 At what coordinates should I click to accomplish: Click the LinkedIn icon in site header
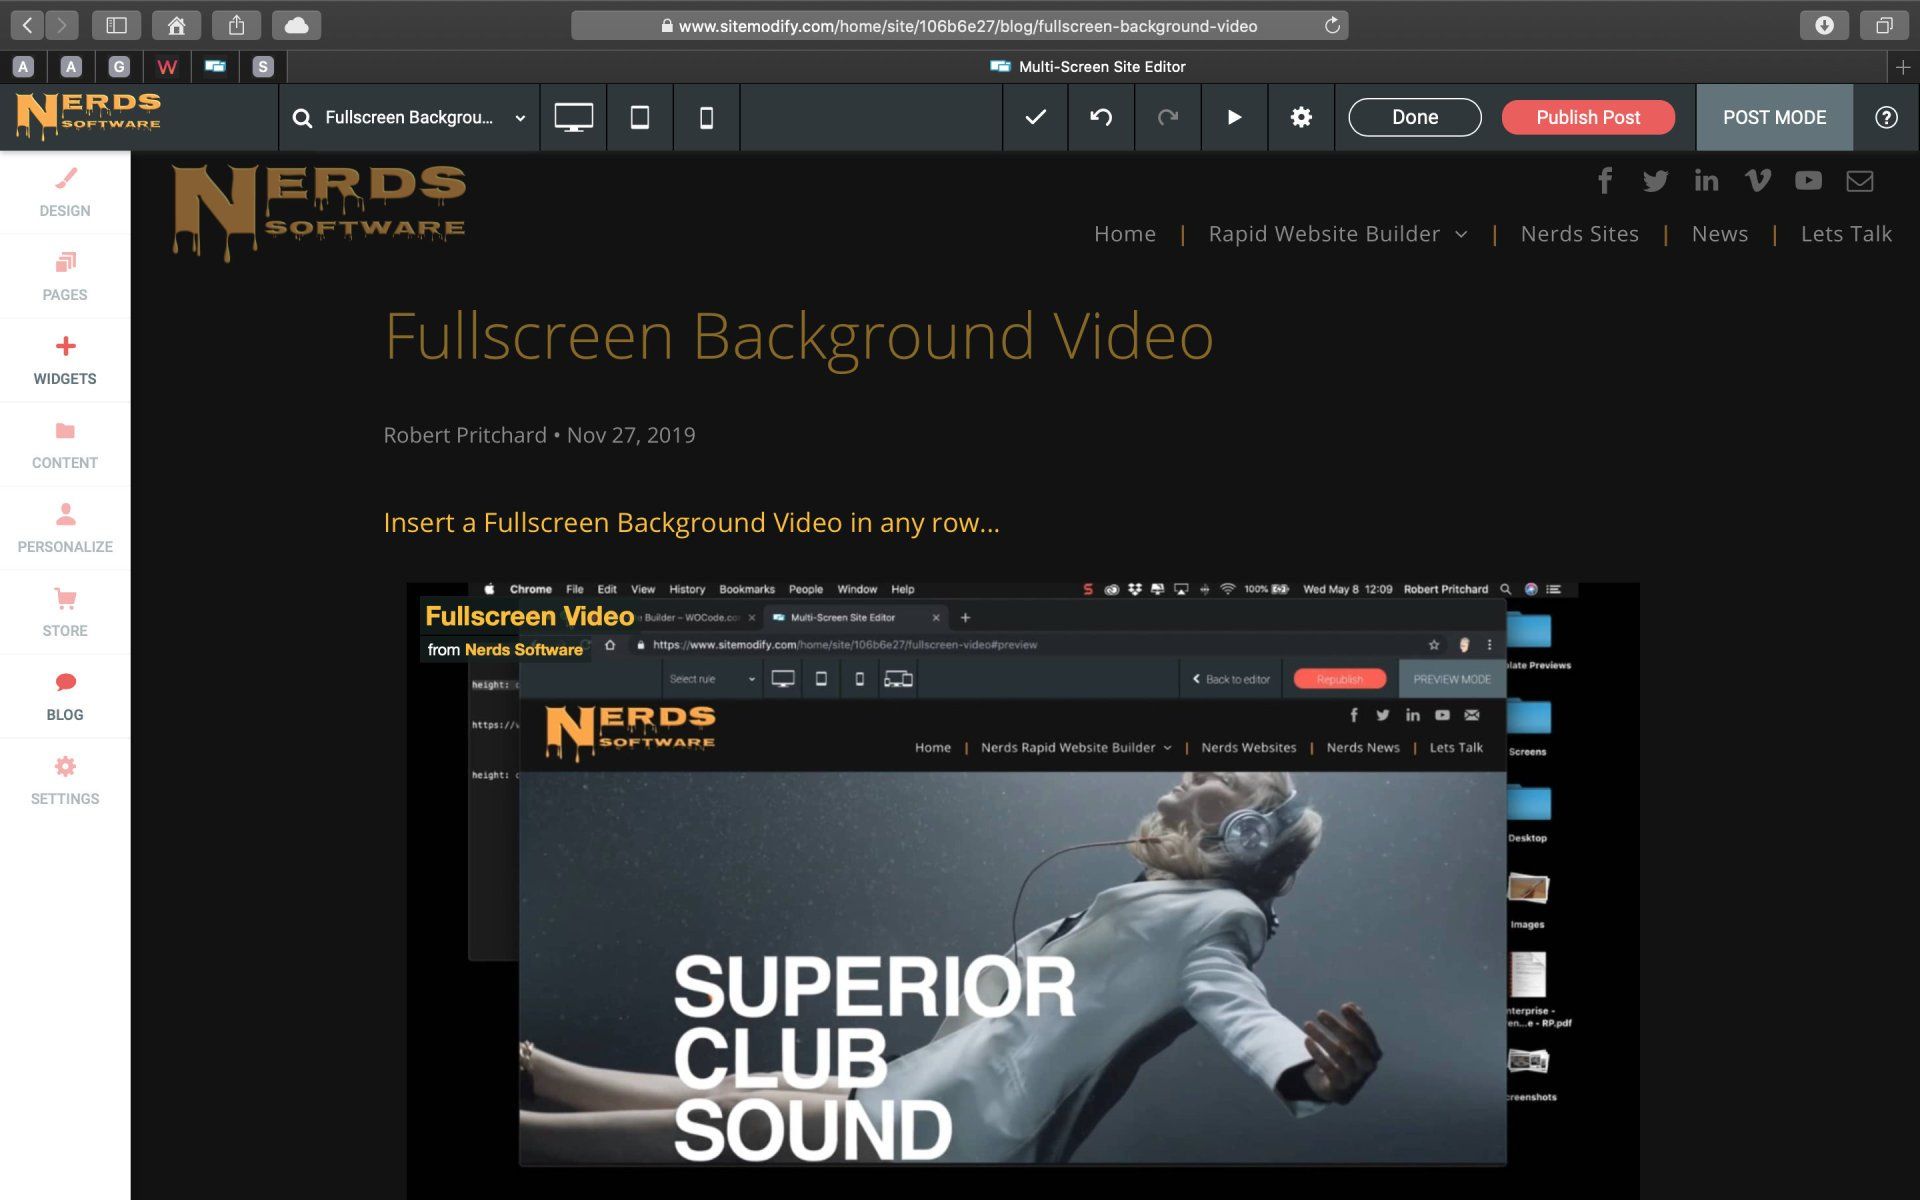[1706, 180]
